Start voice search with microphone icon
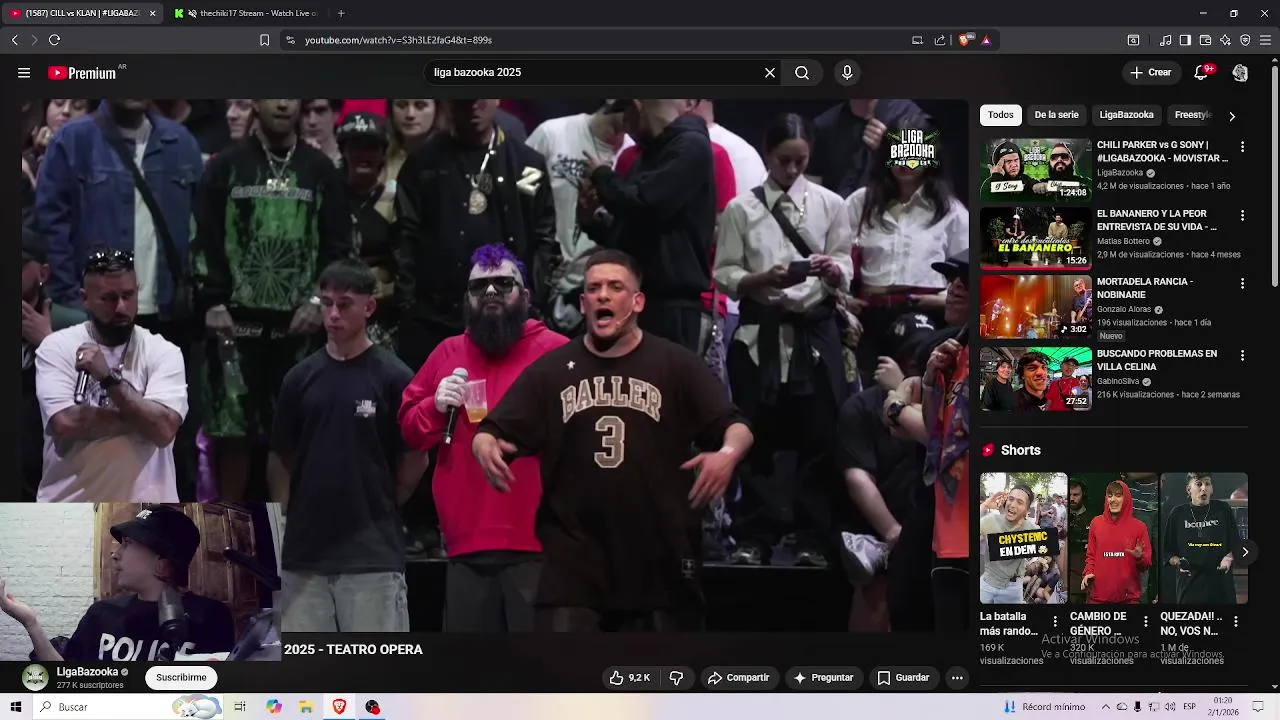Screen dimensions: 1280x720 click(847, 73)
